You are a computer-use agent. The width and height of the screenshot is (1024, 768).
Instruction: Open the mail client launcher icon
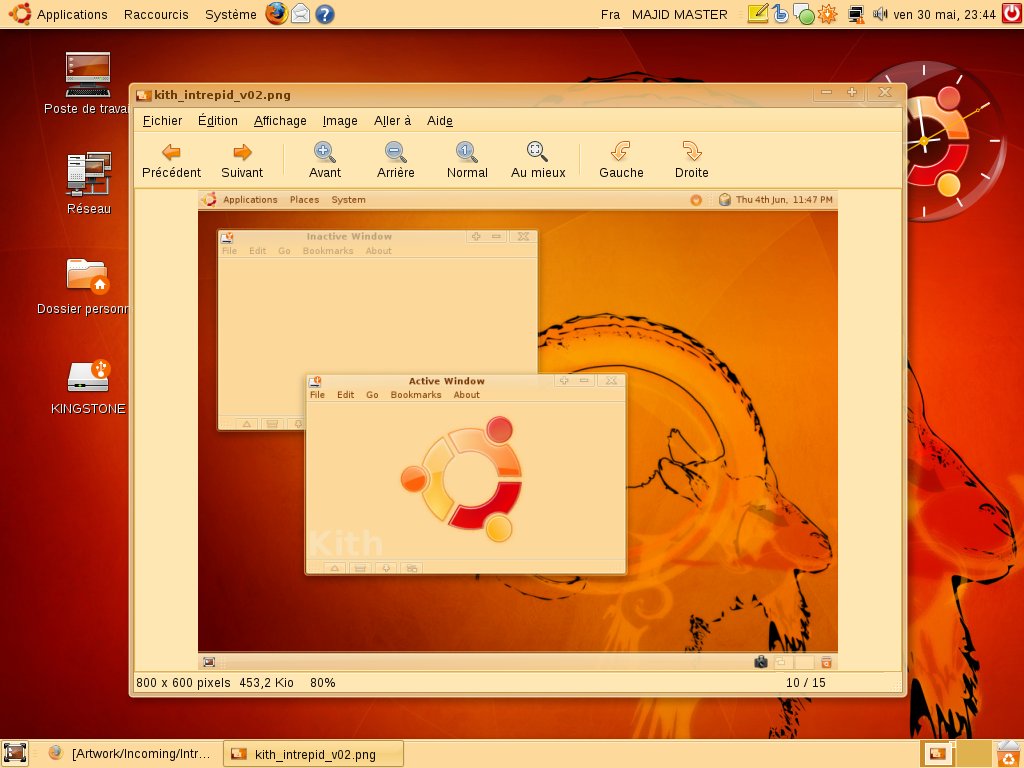(300, 14)
